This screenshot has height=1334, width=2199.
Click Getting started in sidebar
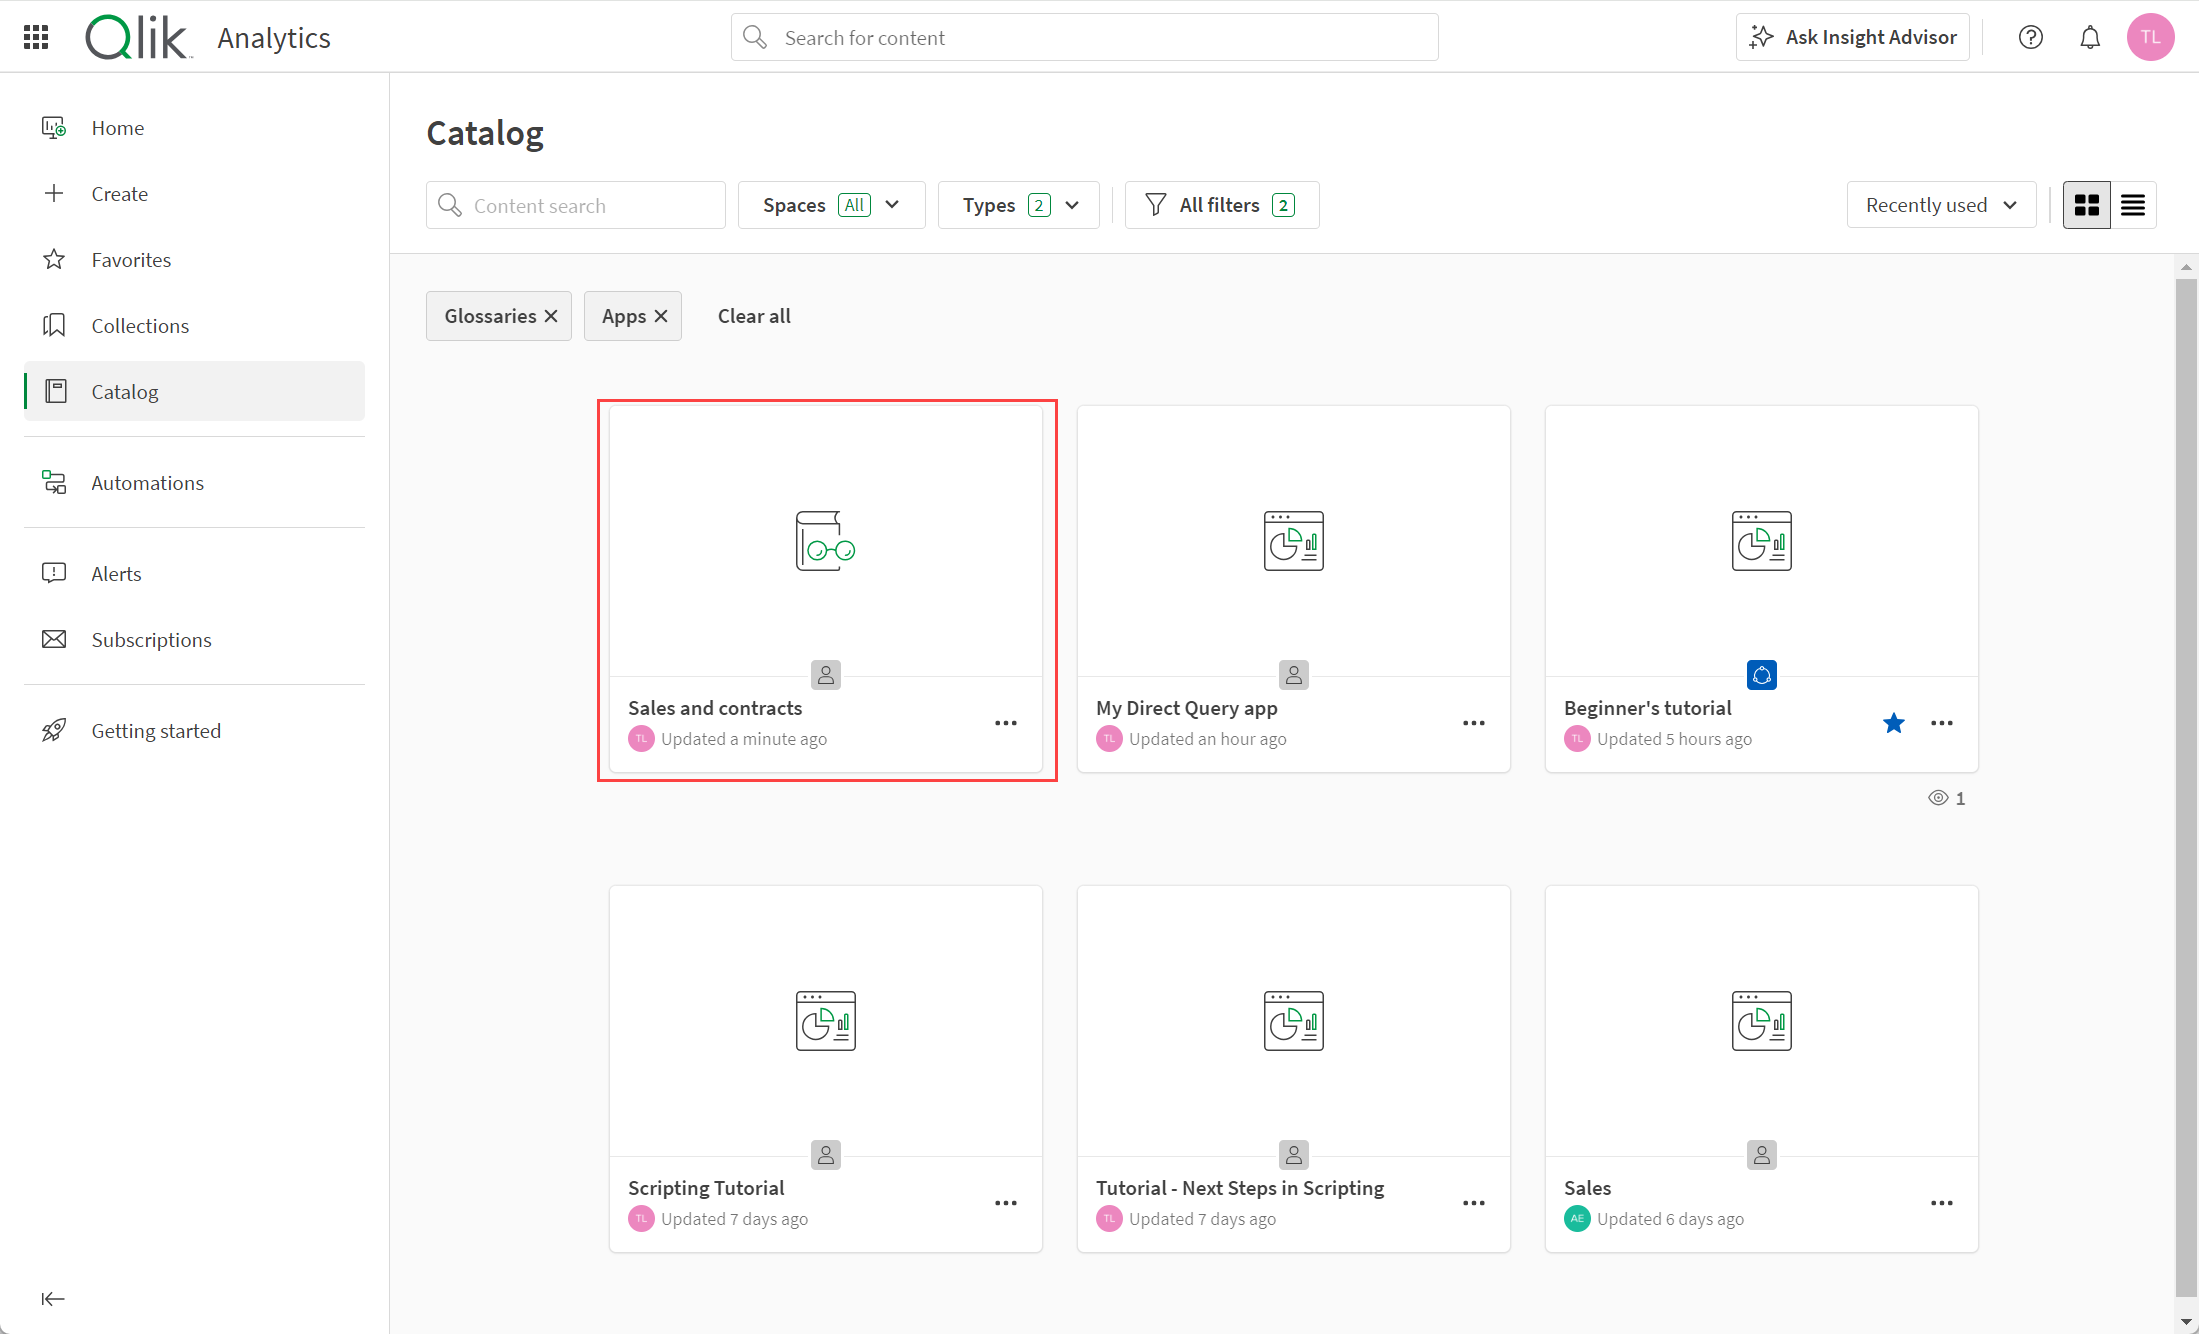[156, 731]
